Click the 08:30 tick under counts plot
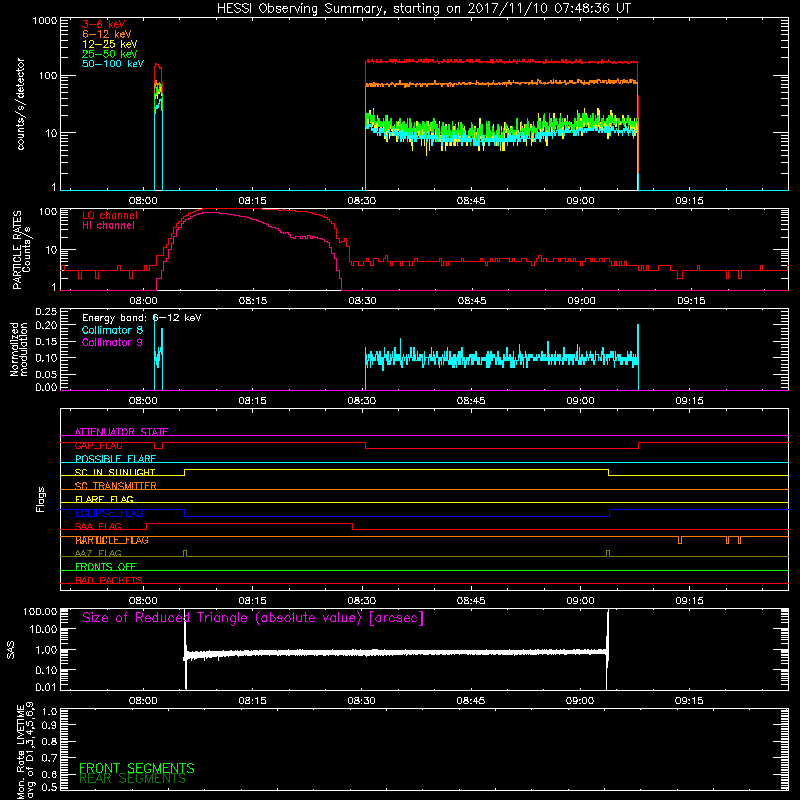This screenshot has width=800, height=800. [x=362, y=201]
